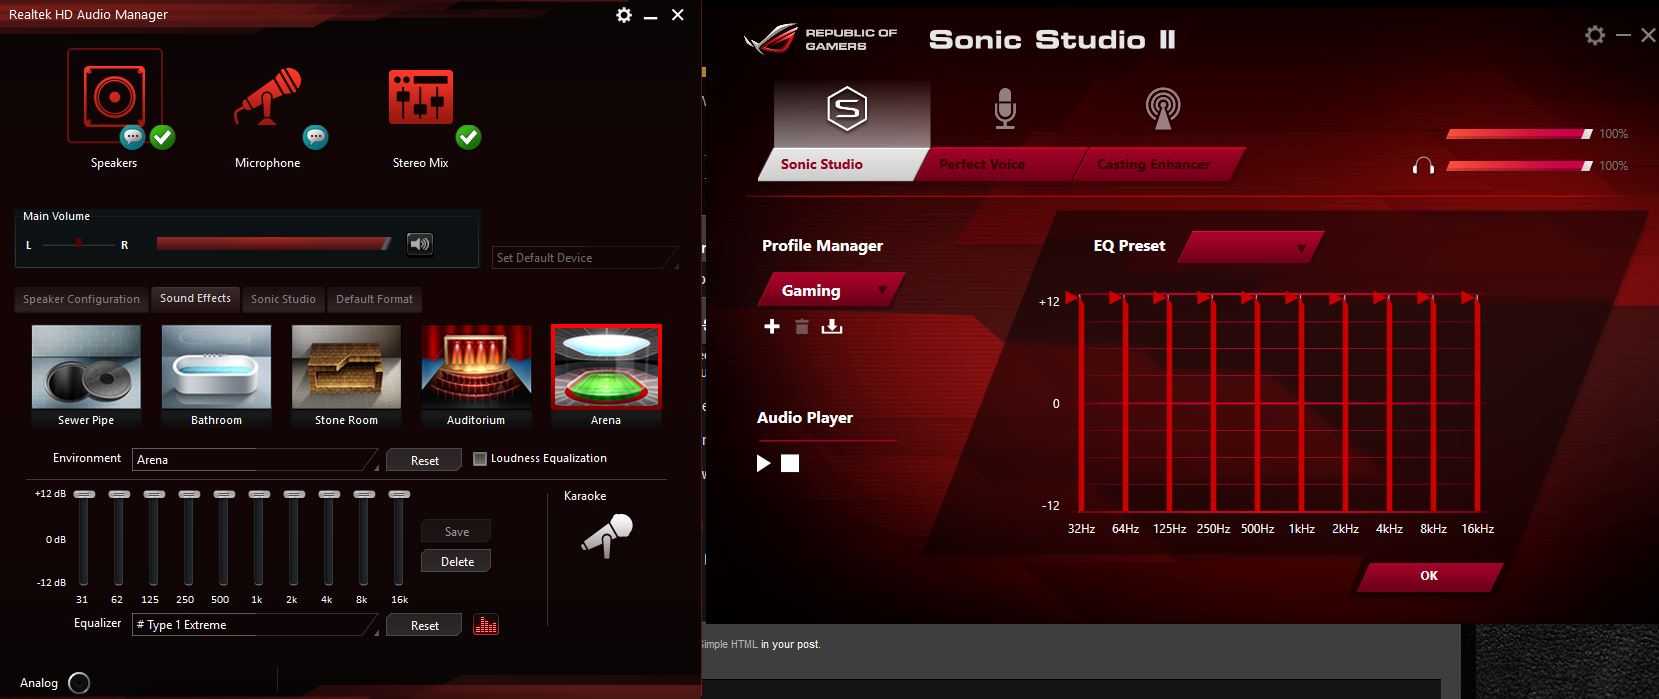Click the 500 Hz equalizer slider in Realtek
1659x699 pixels.
(x=224, y=538)
